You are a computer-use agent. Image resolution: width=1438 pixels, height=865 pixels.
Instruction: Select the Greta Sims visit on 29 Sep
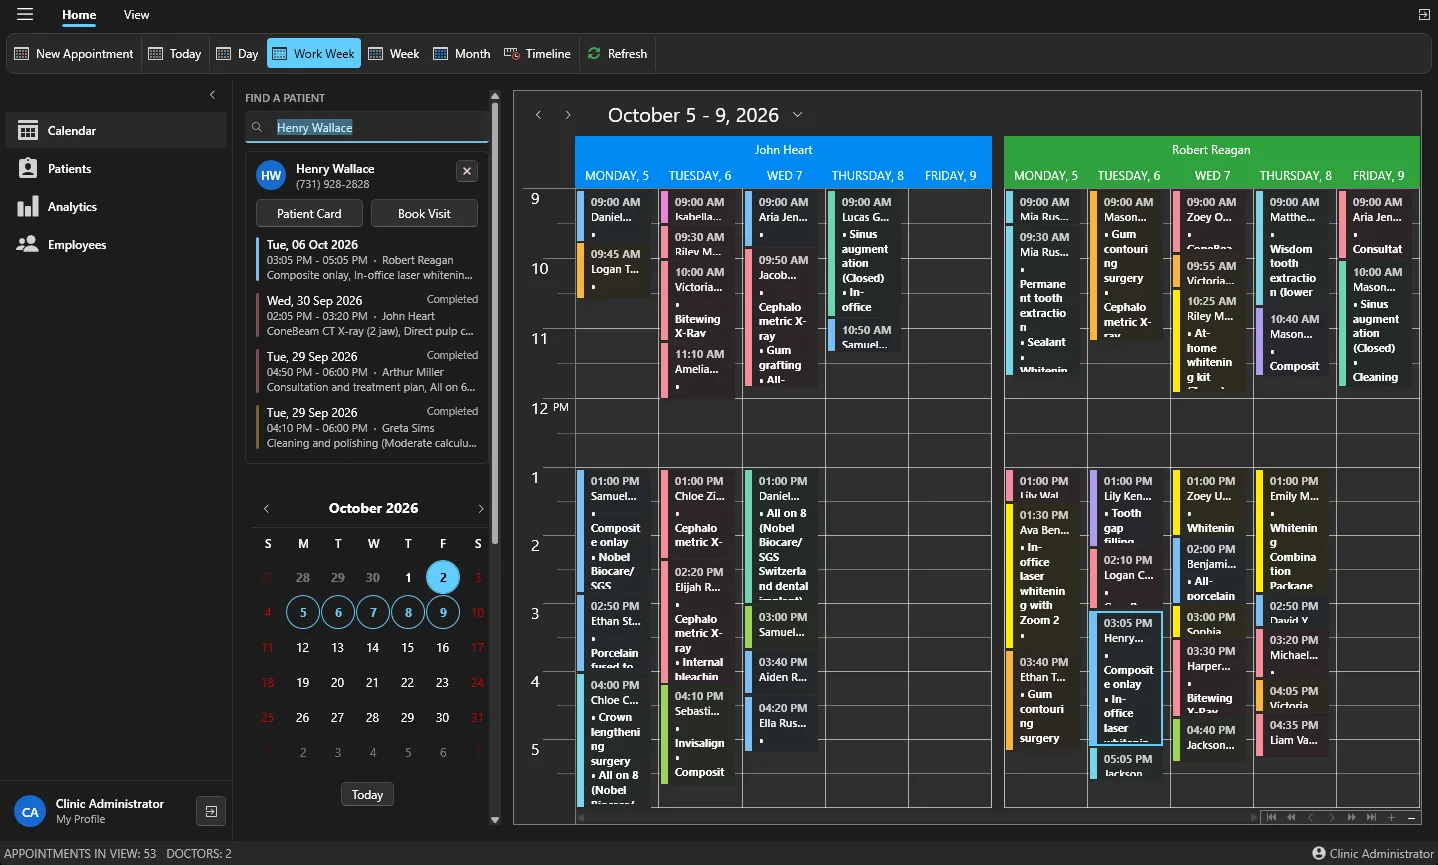point(368,428)
